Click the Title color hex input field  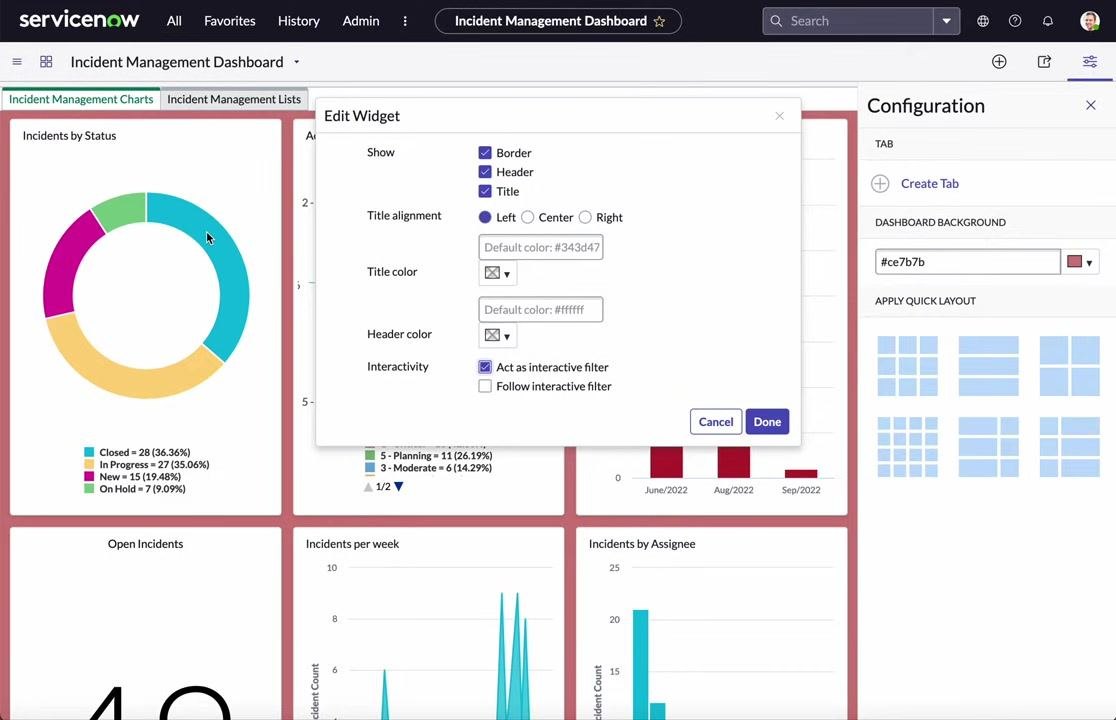pyautogui.click(x=541, y=248)
